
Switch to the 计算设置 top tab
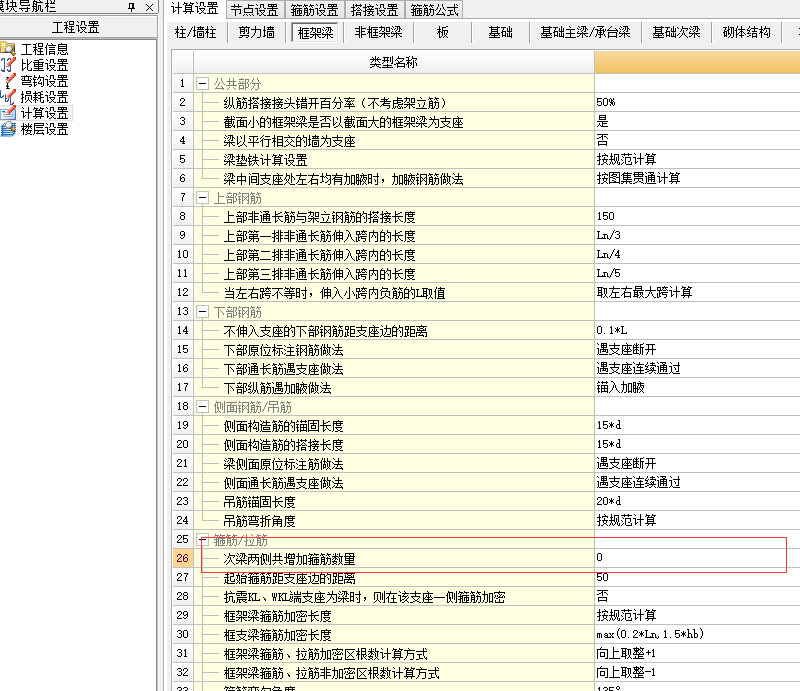[x=194, y=9]
